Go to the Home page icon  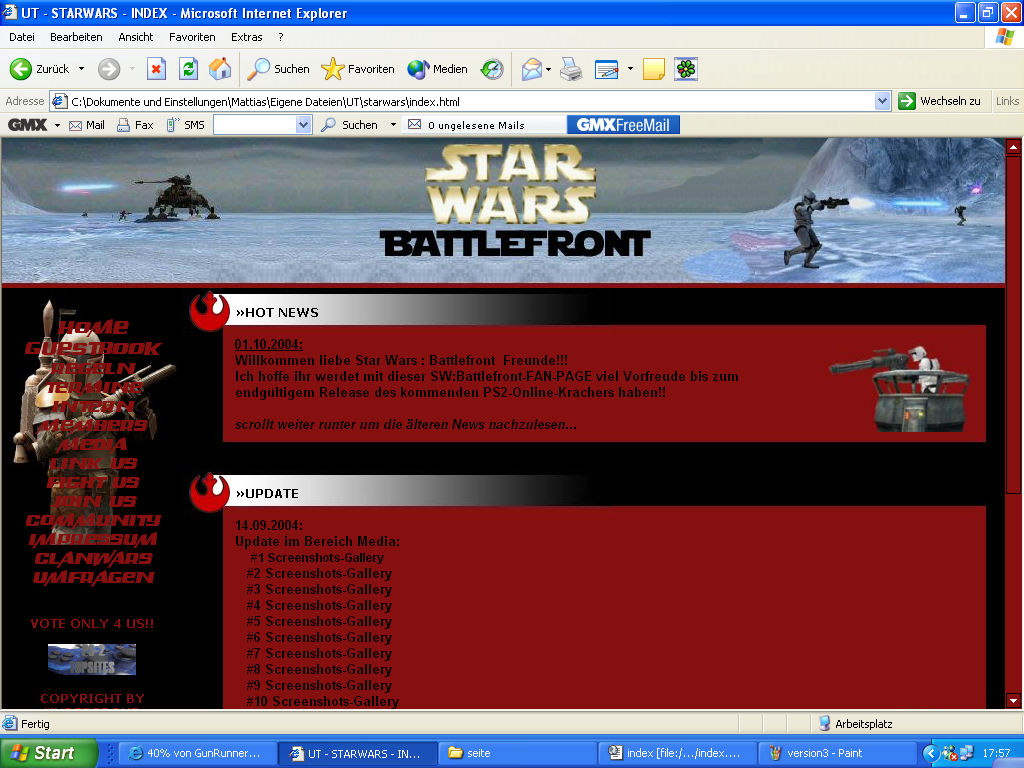point(220,69)
